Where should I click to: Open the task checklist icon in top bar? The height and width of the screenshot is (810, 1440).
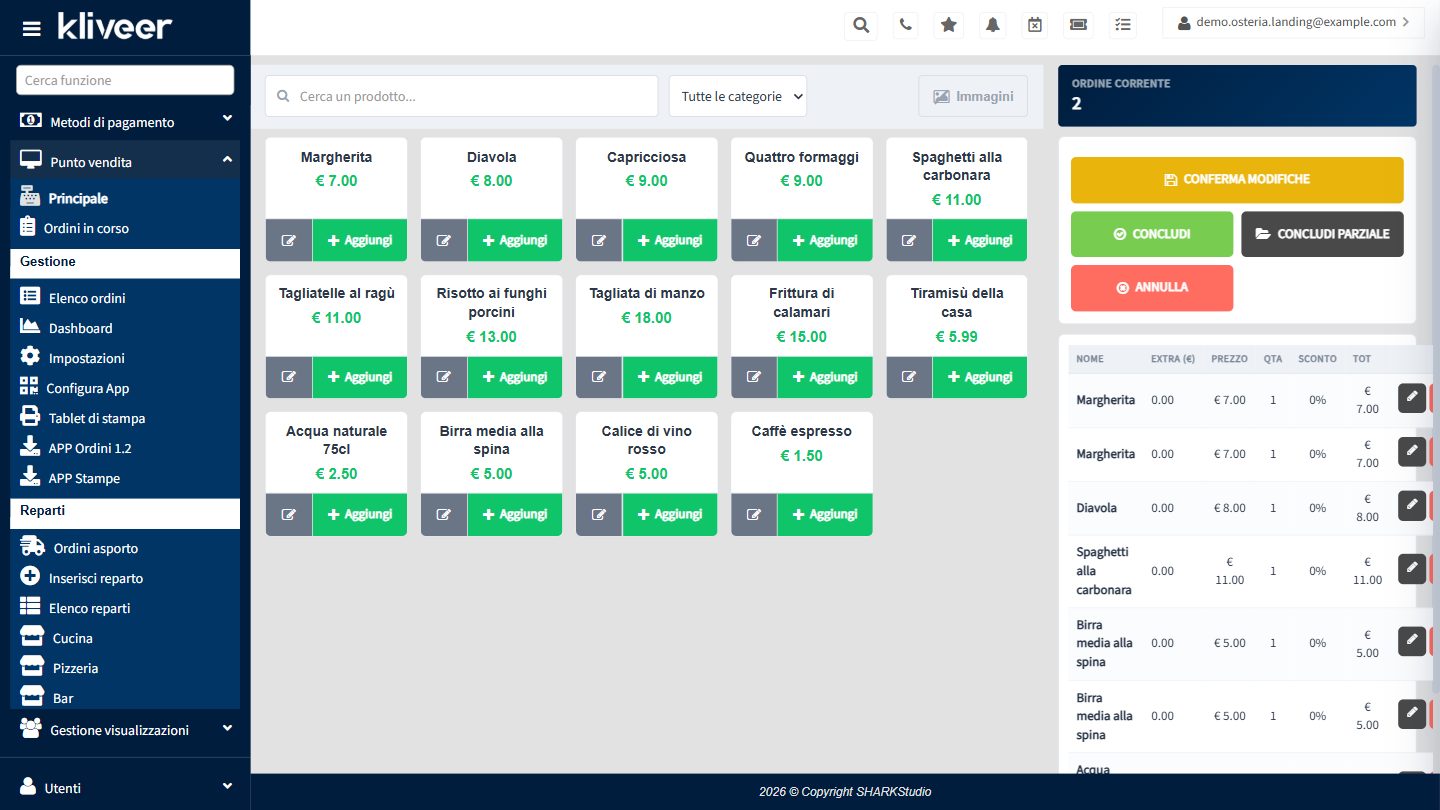tap(1123, 25)
